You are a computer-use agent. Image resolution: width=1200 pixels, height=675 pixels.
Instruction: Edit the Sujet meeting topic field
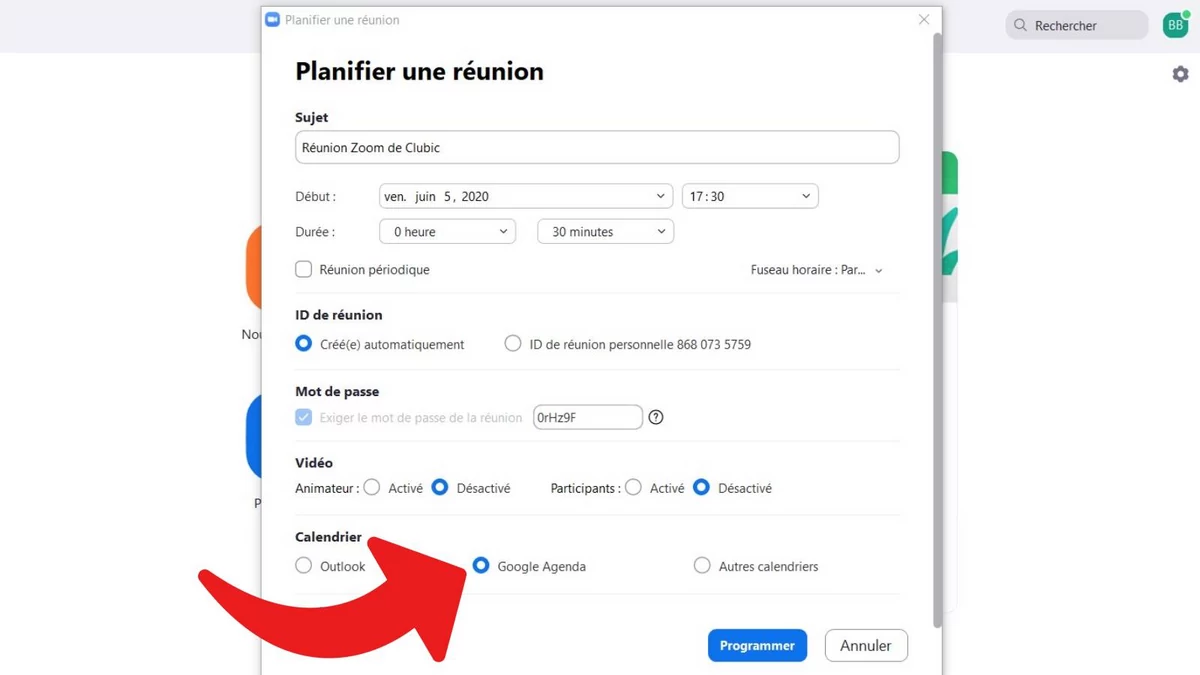(x=597, y=148)
